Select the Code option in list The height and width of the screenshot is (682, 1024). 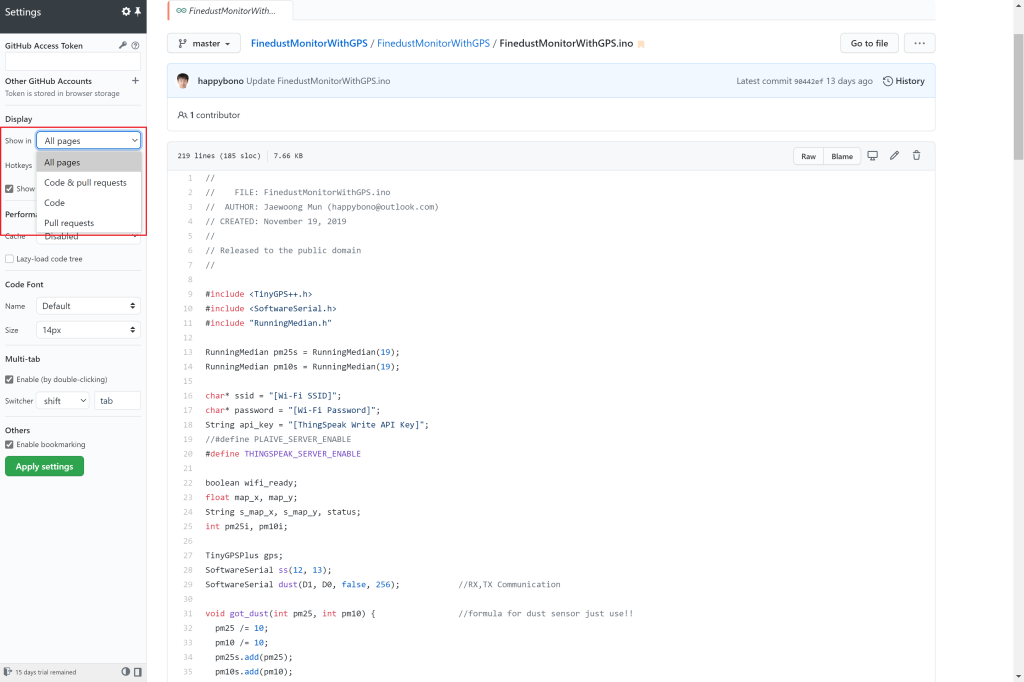[x=89, y=203]
